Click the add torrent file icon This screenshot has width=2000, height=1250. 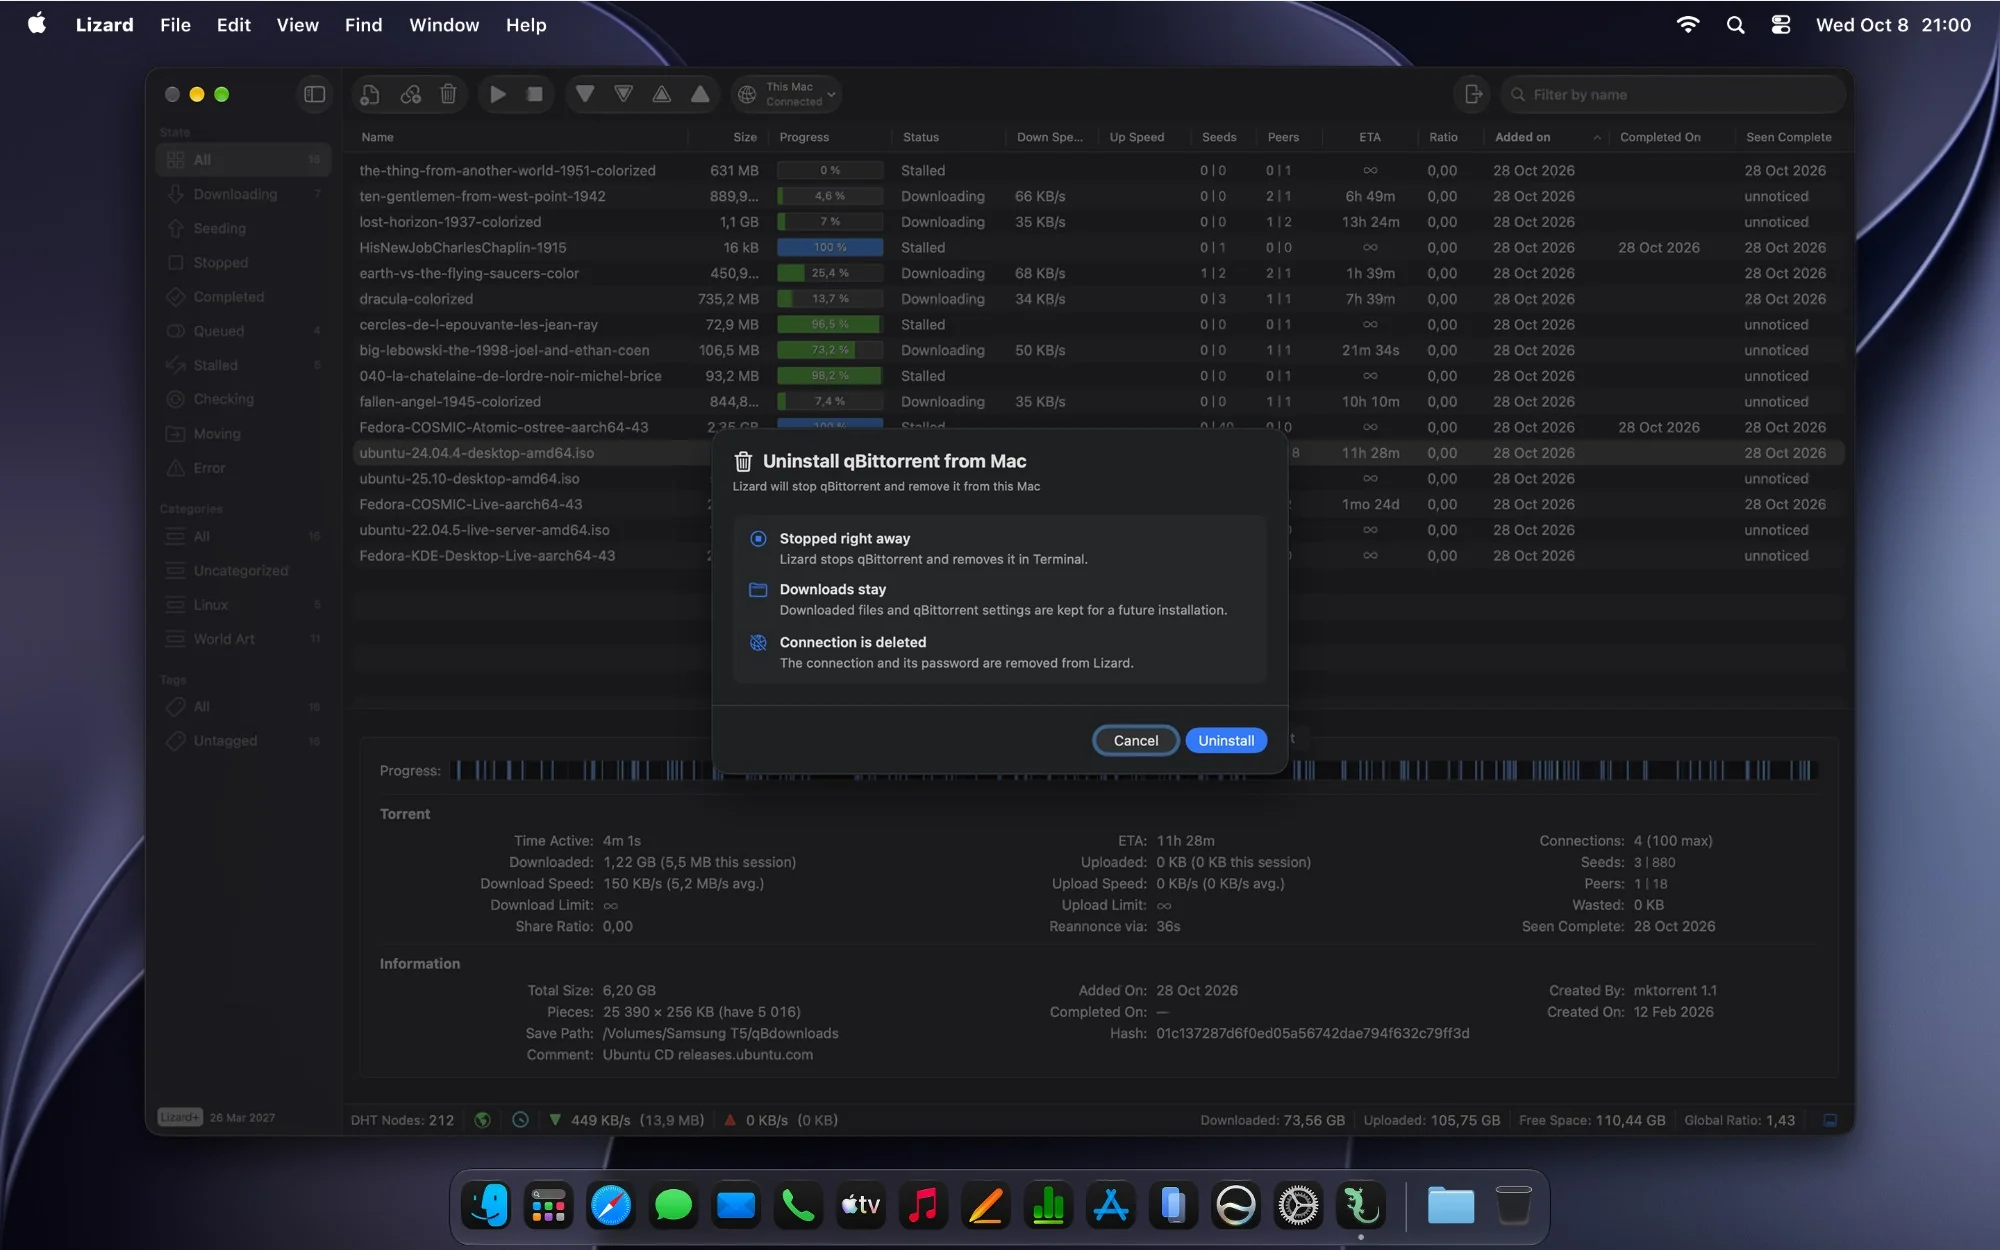click(x=370, y=94)
